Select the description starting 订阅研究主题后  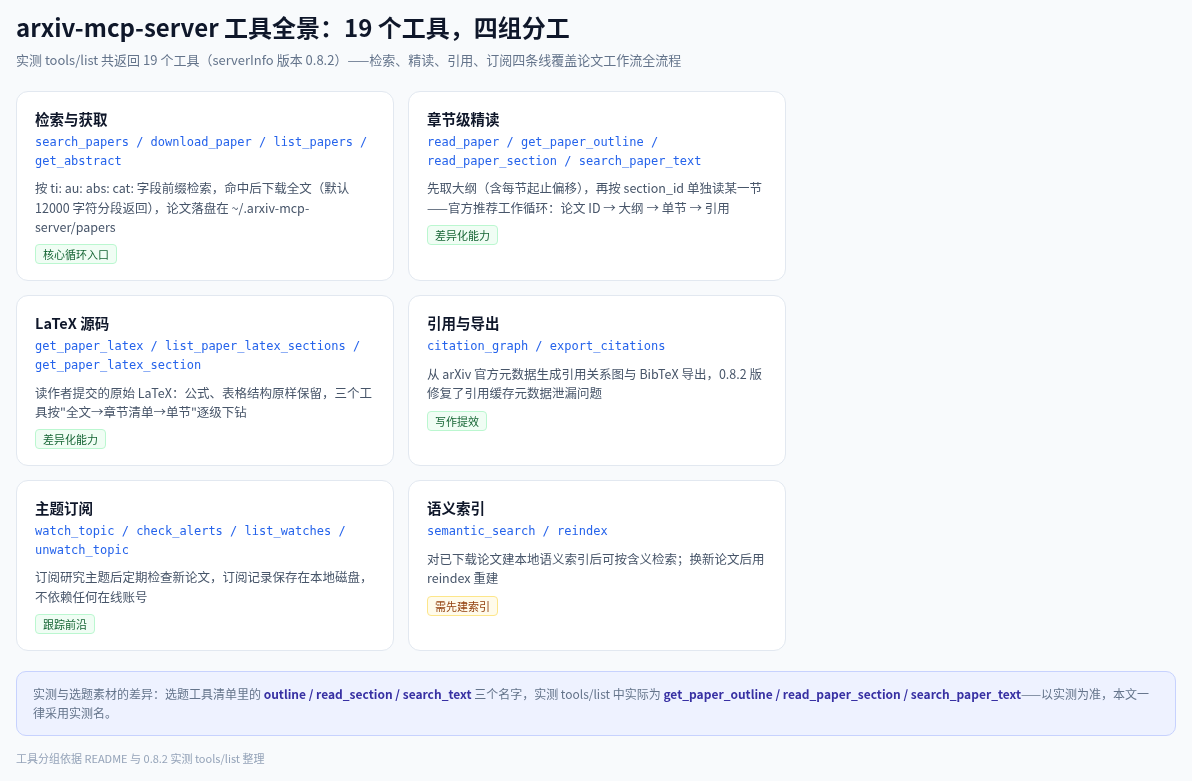point(202,587)
